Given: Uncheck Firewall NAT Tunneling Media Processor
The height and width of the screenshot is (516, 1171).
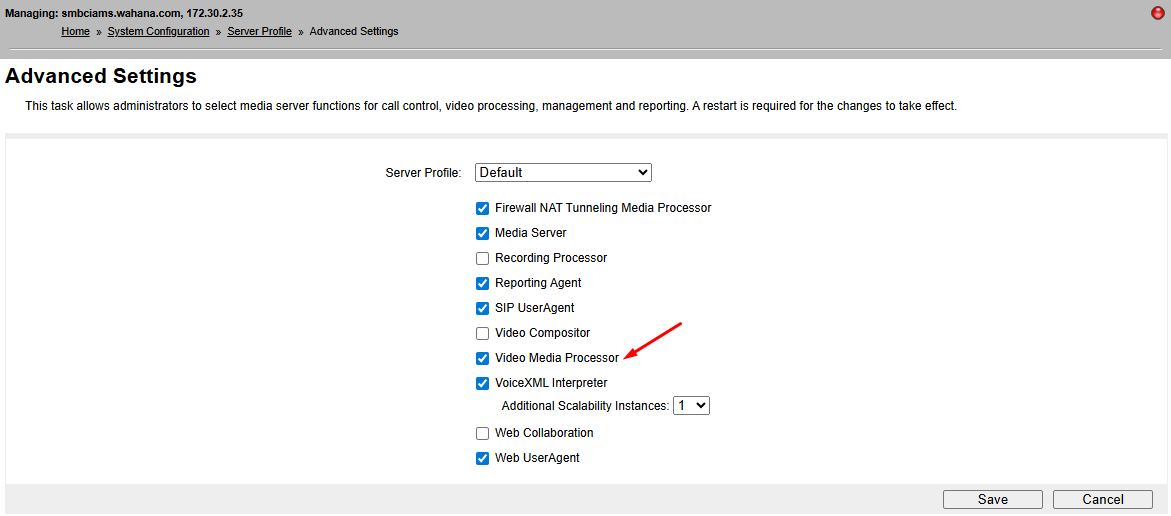Looking at the screenshot, I should (483, 209).
